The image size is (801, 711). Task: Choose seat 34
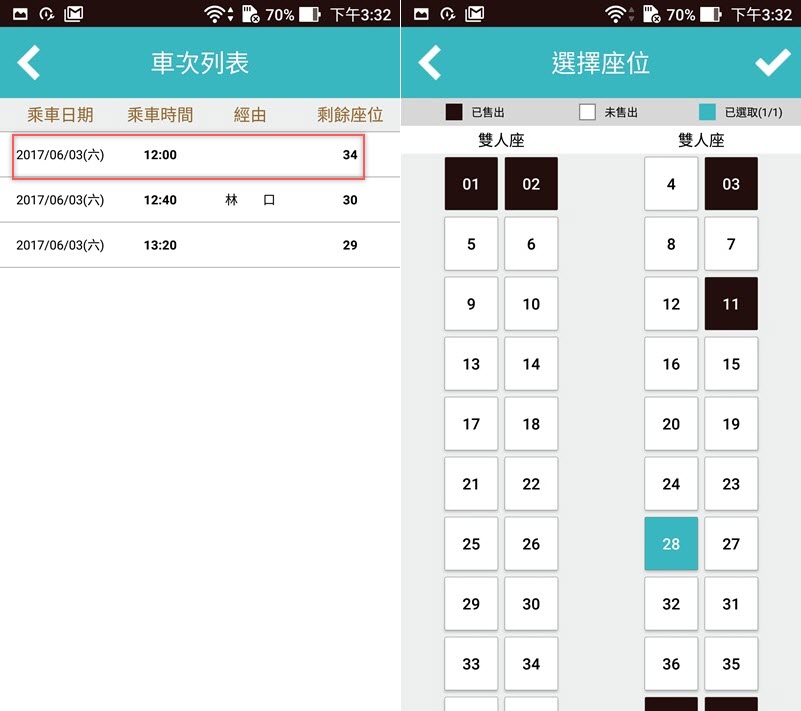(531, 664)
